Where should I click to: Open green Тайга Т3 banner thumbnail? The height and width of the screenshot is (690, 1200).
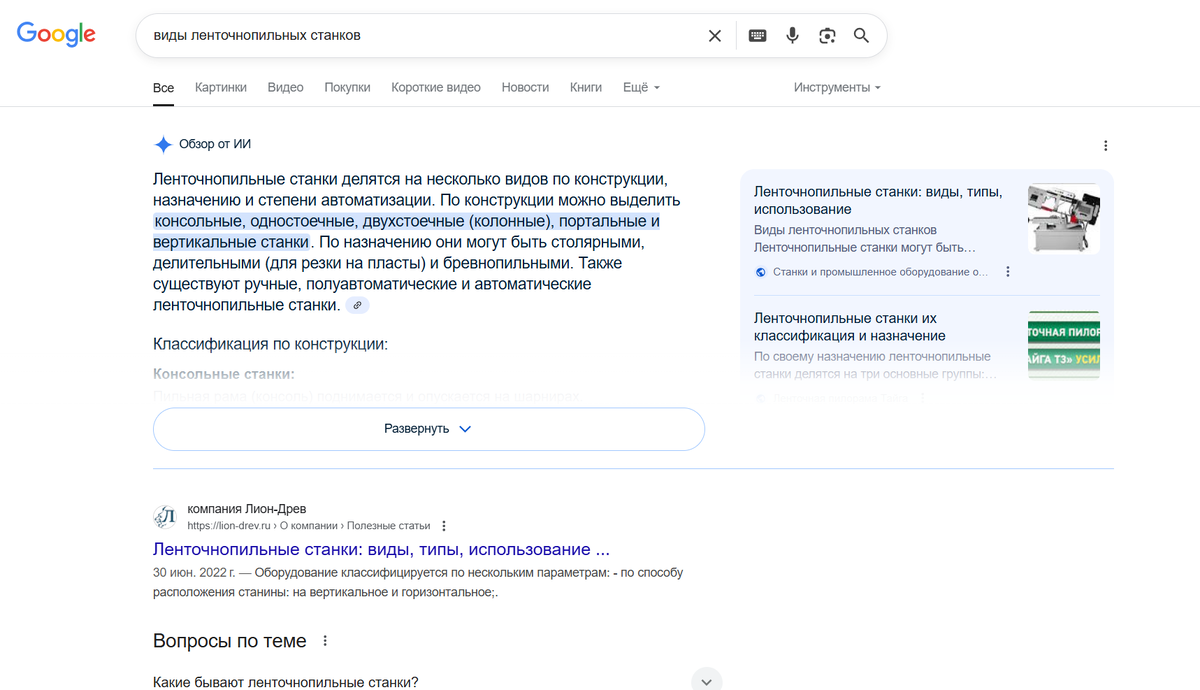pos(1064,345)
